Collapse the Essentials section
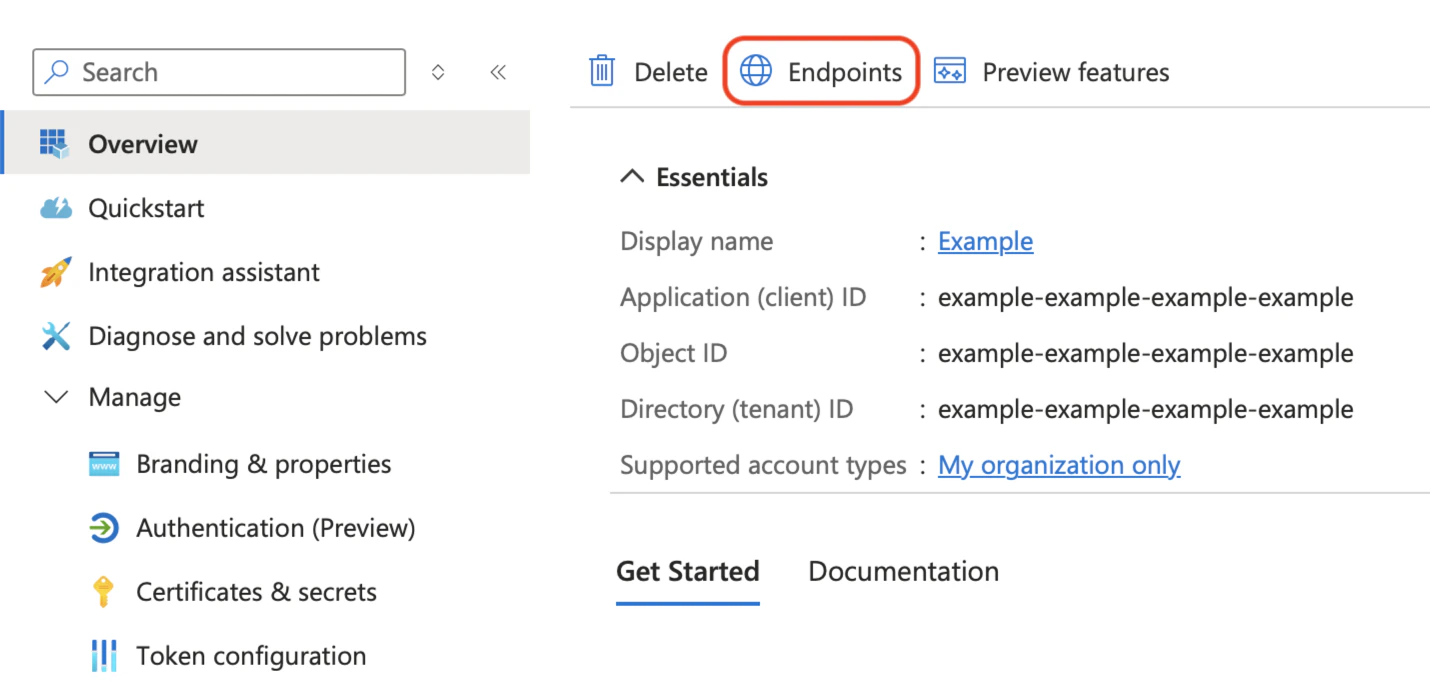Screen dimensions: 1430x684 coord(631,174)
